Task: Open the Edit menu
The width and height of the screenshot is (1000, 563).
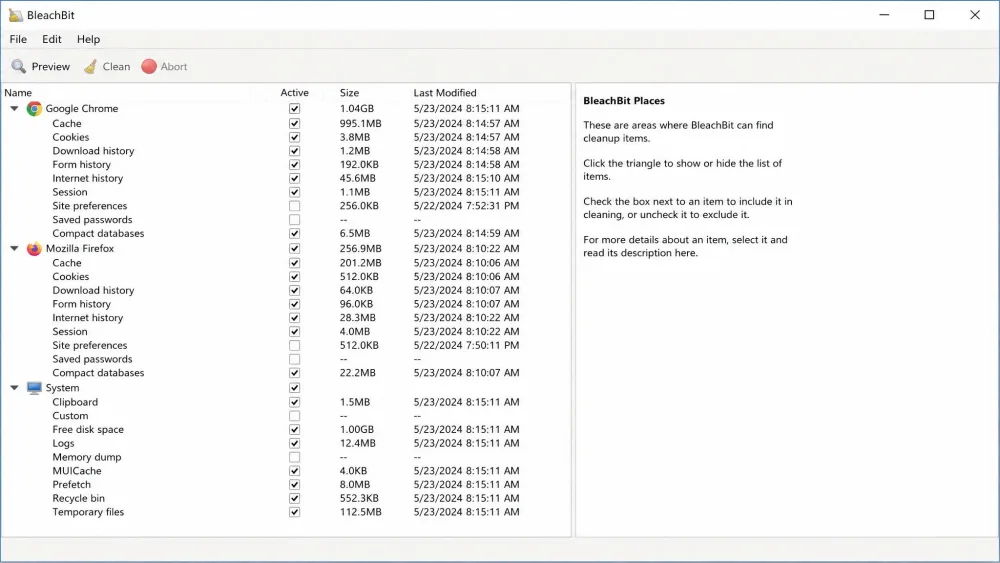Action: 52,39
